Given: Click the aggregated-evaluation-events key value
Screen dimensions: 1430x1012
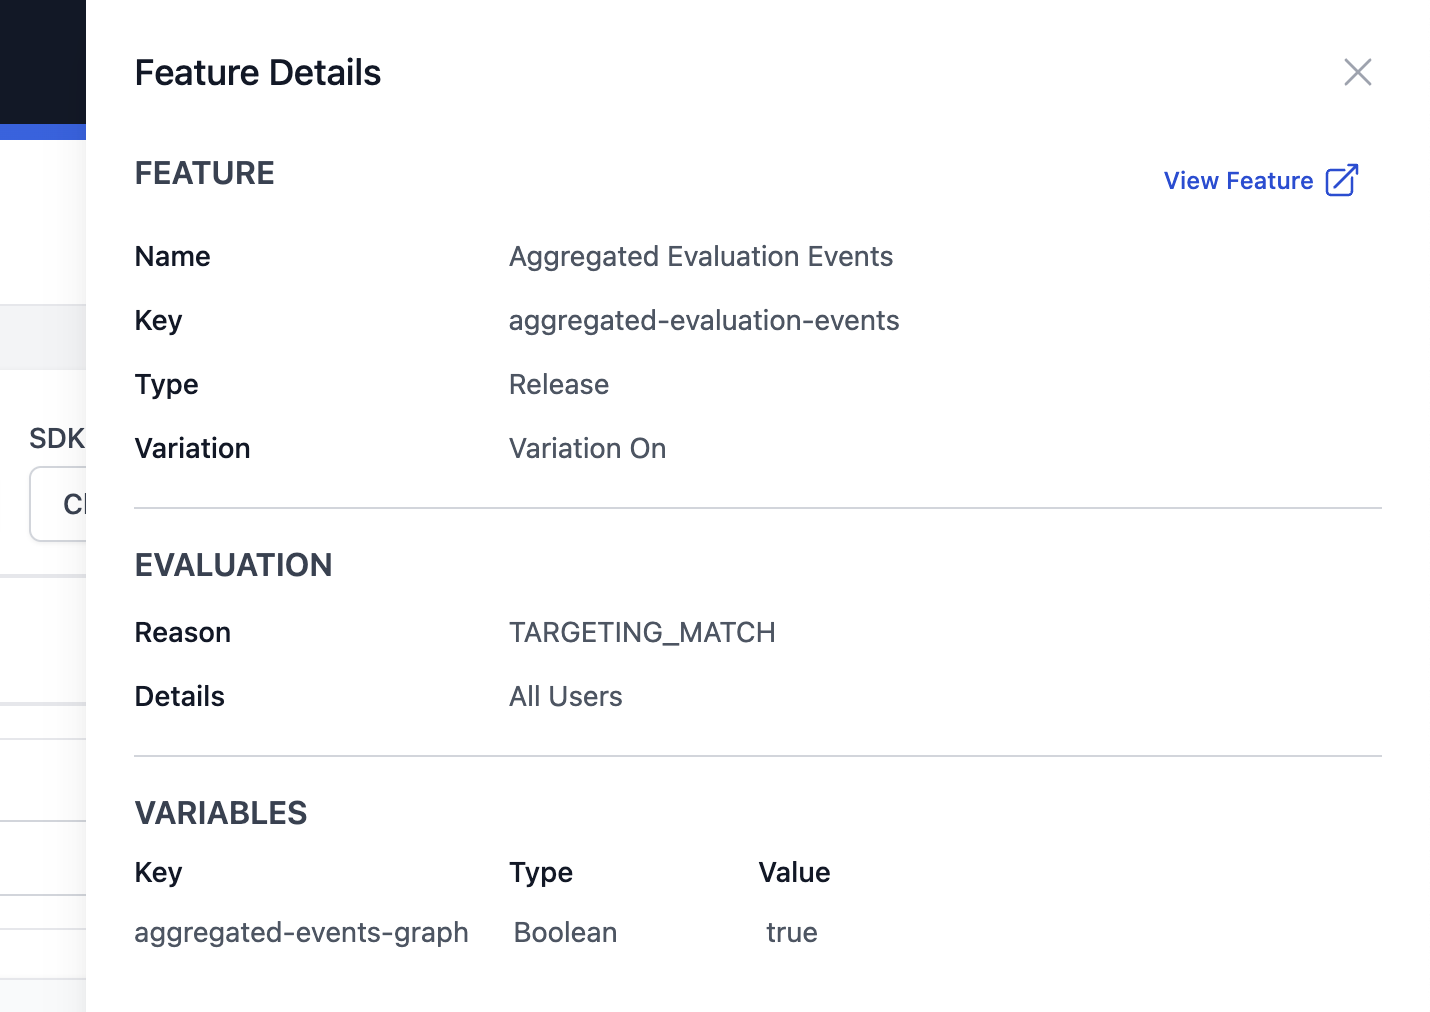Looking at the screenshot, I should [703, 321].
